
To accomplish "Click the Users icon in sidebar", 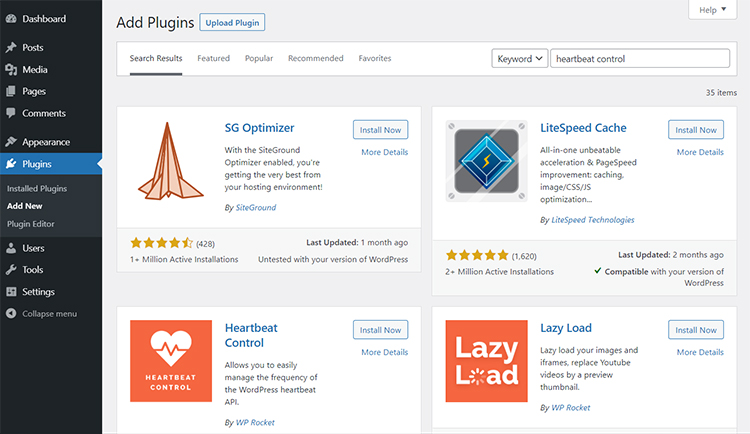I will (x=10, y=248).
